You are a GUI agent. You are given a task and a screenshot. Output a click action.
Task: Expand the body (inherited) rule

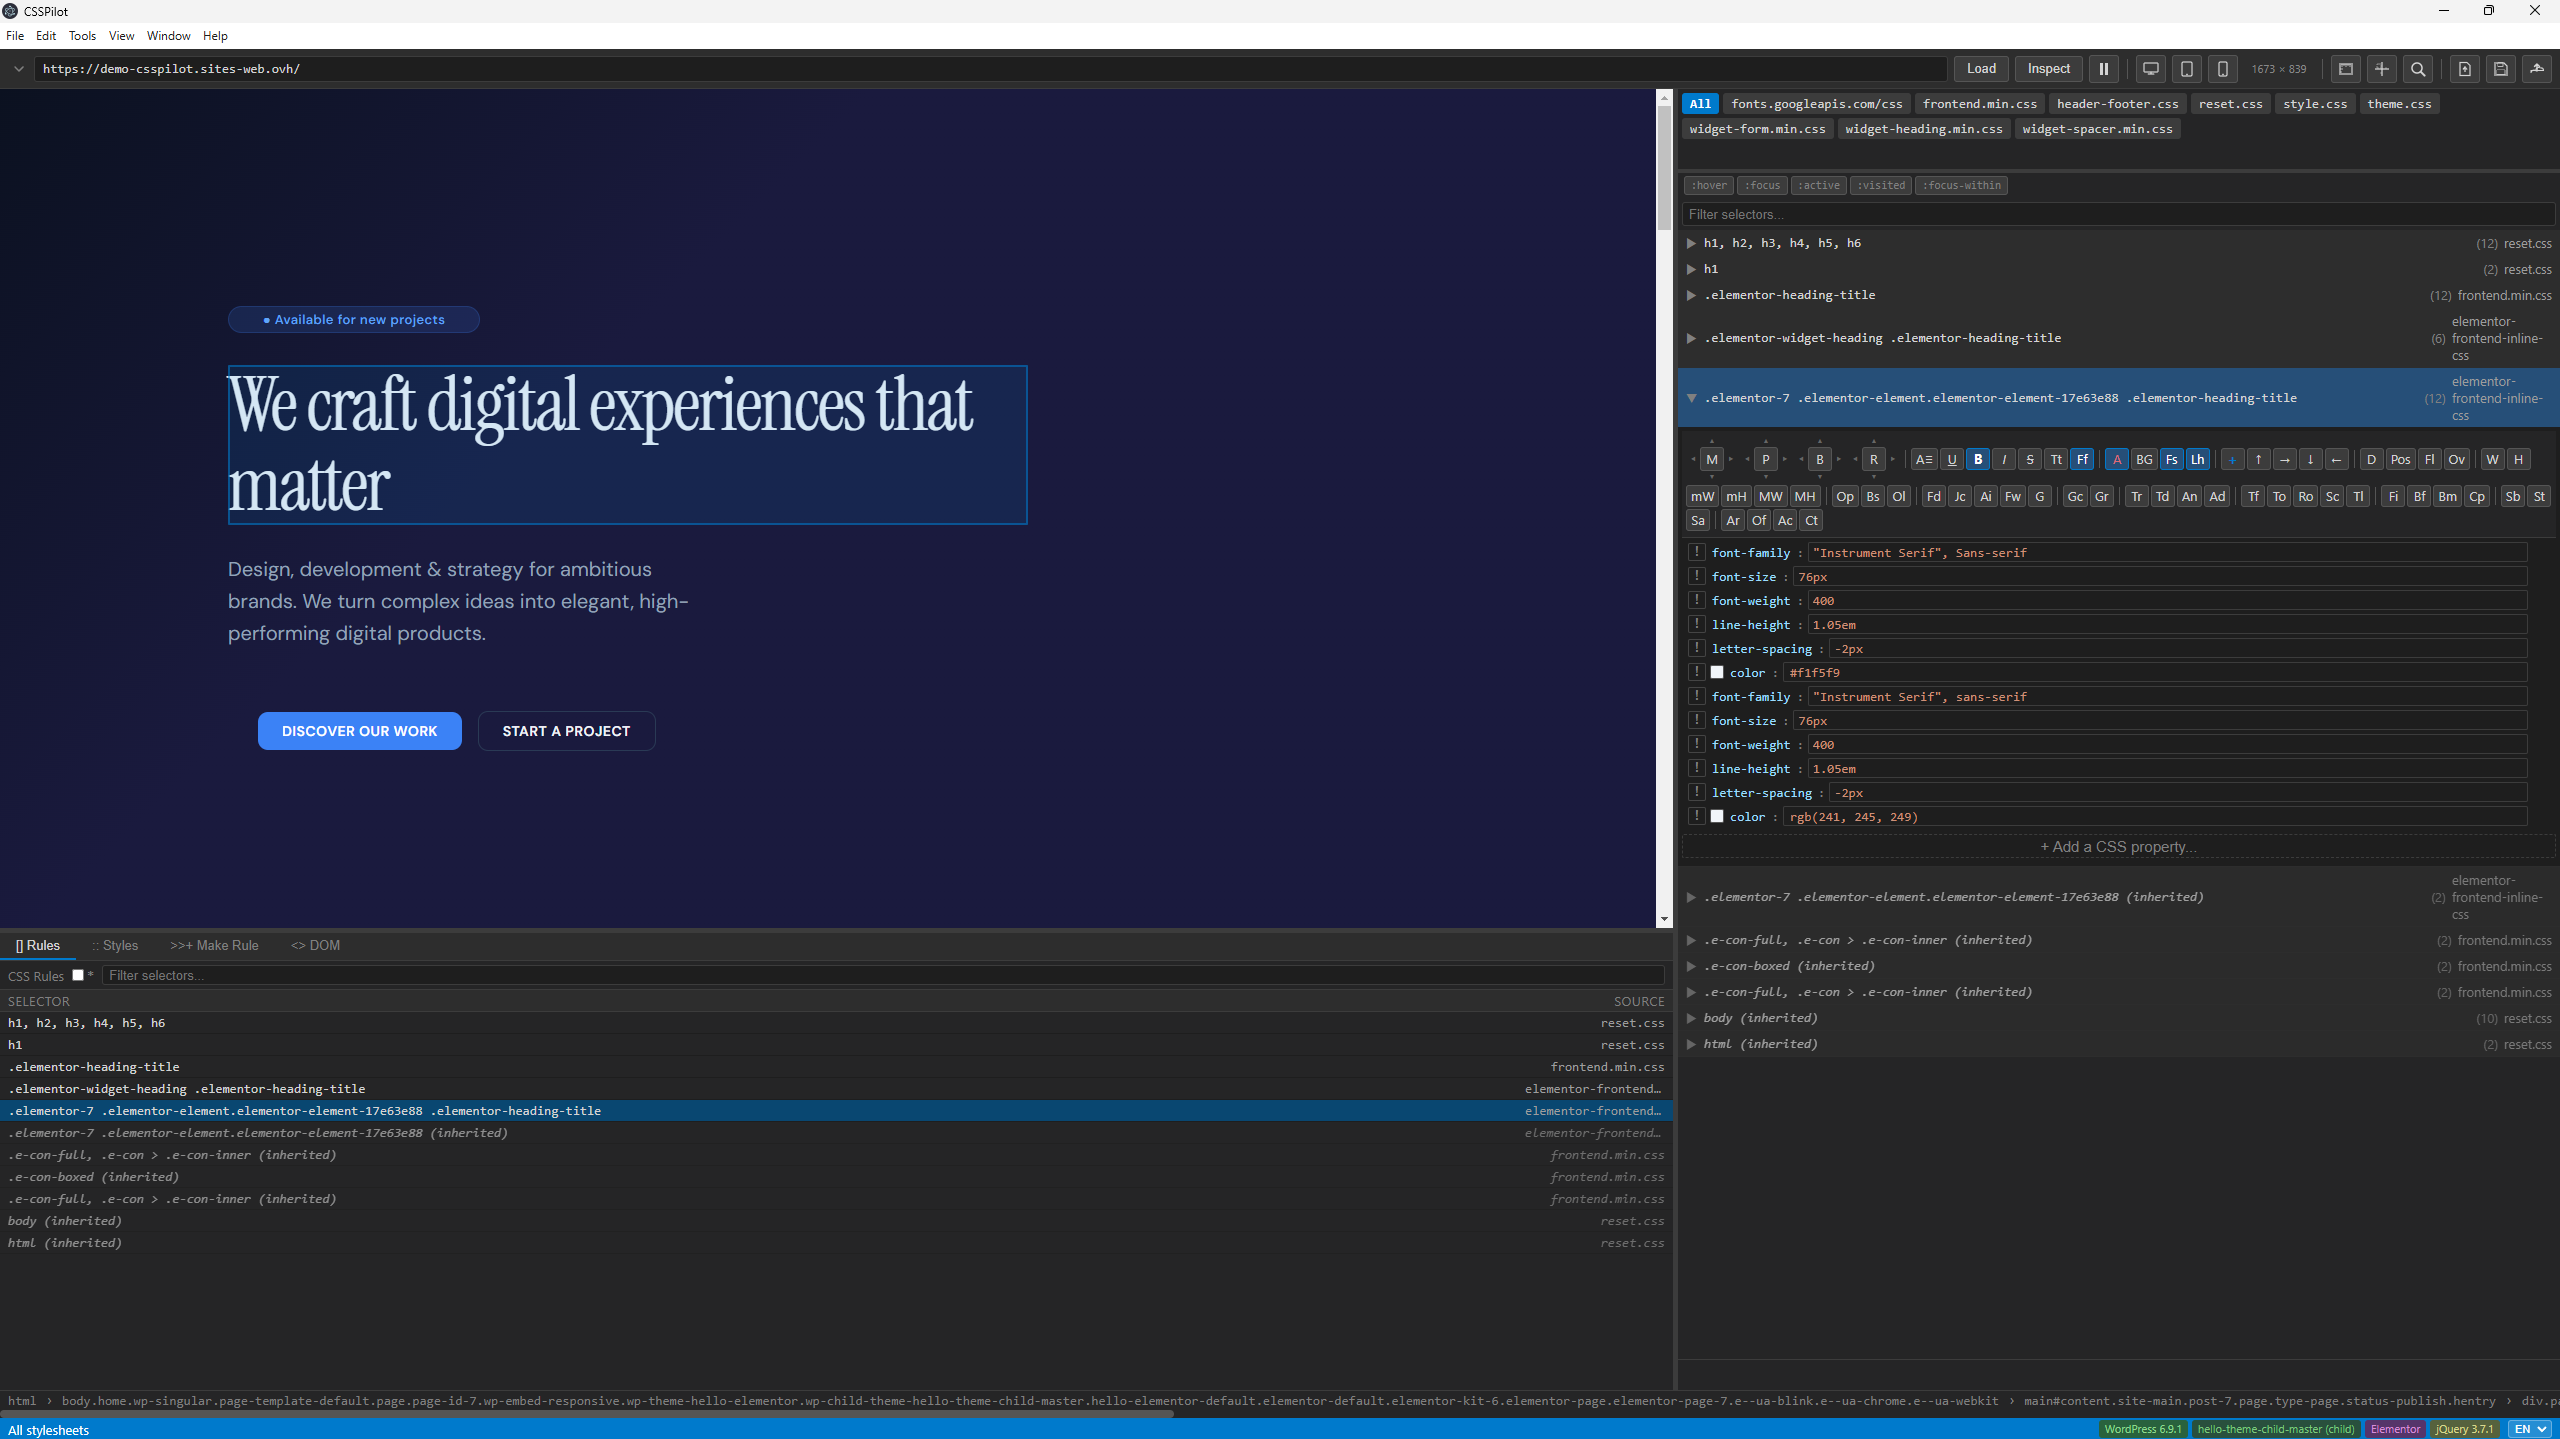click(x=1691, y=1018)
